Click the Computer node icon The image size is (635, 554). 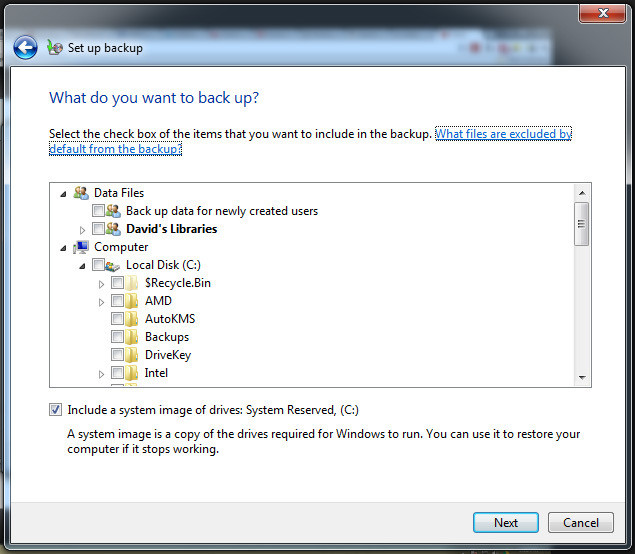tap(81, 247)
